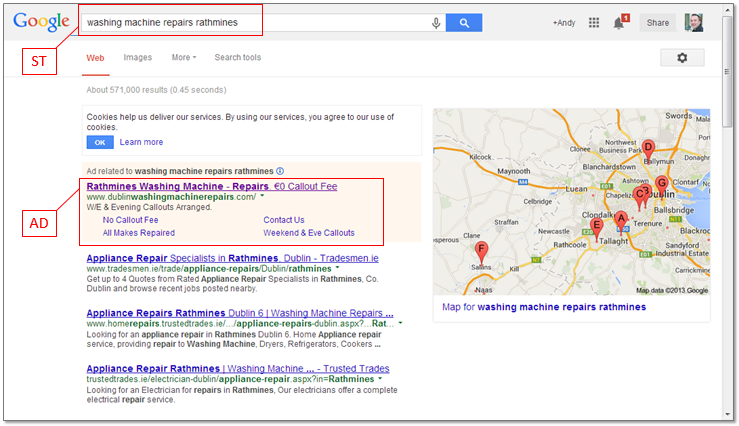Viewport: 739px width, 426px height.
Task: Click the 'W/E & Evening Callouts Arranged.' ad text
Action: coord(149,207)
